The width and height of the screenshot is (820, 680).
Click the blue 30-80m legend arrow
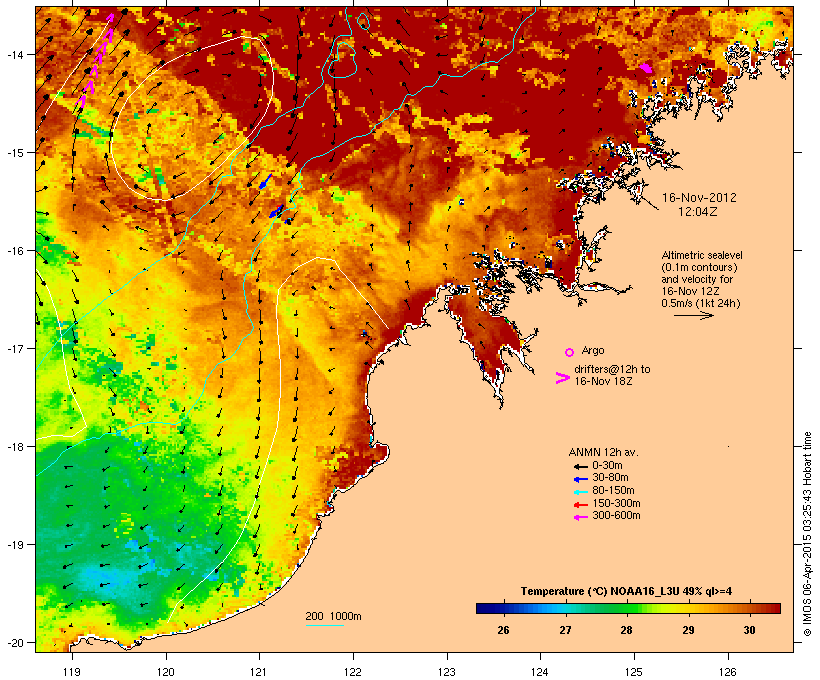click(x=581, y=479)
